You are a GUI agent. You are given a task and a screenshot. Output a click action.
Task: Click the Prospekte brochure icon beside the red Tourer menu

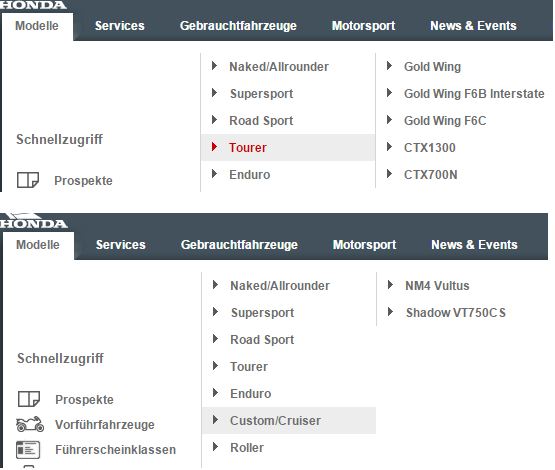pos(28,180)
